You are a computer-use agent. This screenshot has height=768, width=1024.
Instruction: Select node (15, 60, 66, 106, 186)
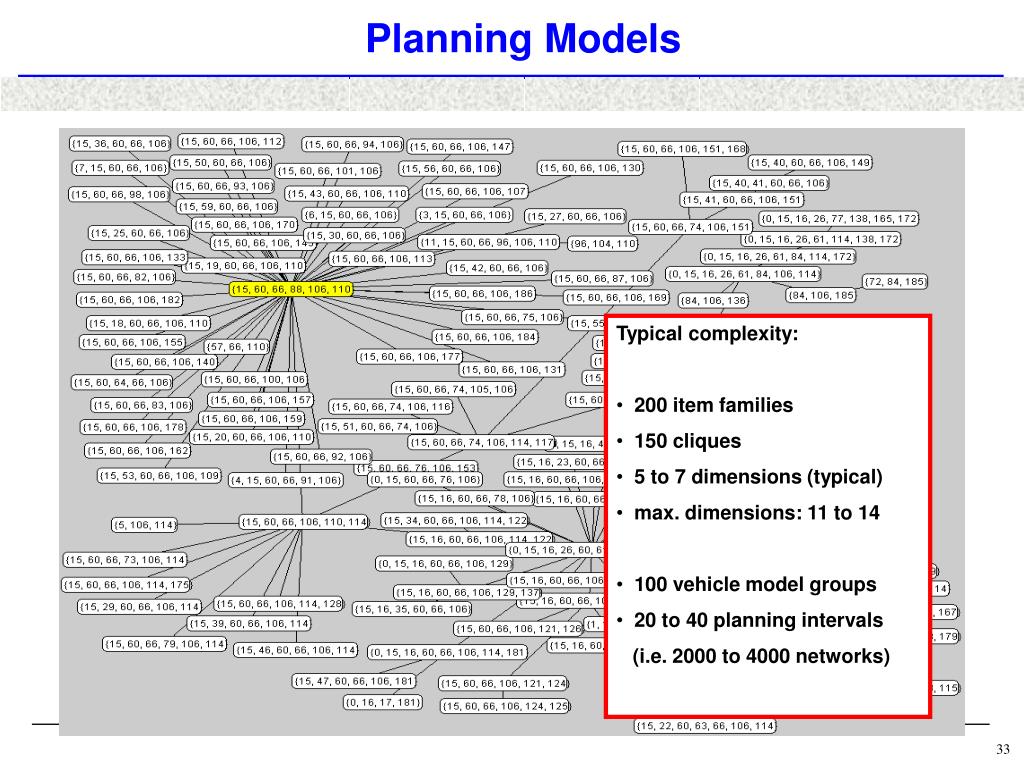[x=483, y=294]
